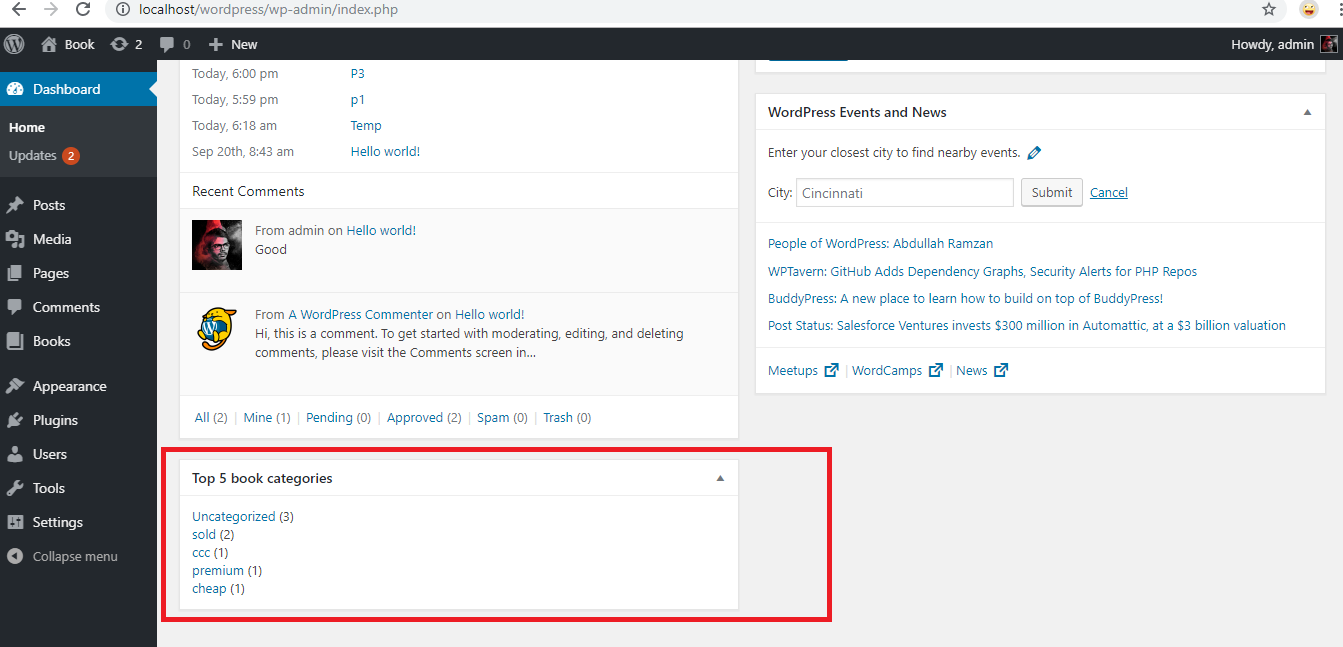Viewport: 1343px width, 647px height.
Task: Open Meetups via external link icon
Action: click(x=832, y=369)
